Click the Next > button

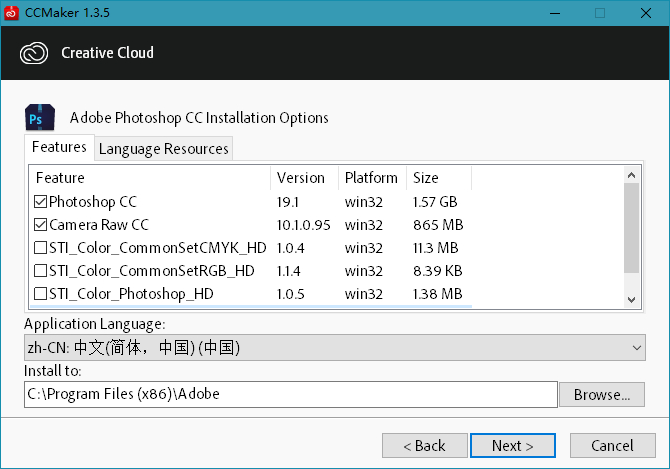tap(513, 446)
